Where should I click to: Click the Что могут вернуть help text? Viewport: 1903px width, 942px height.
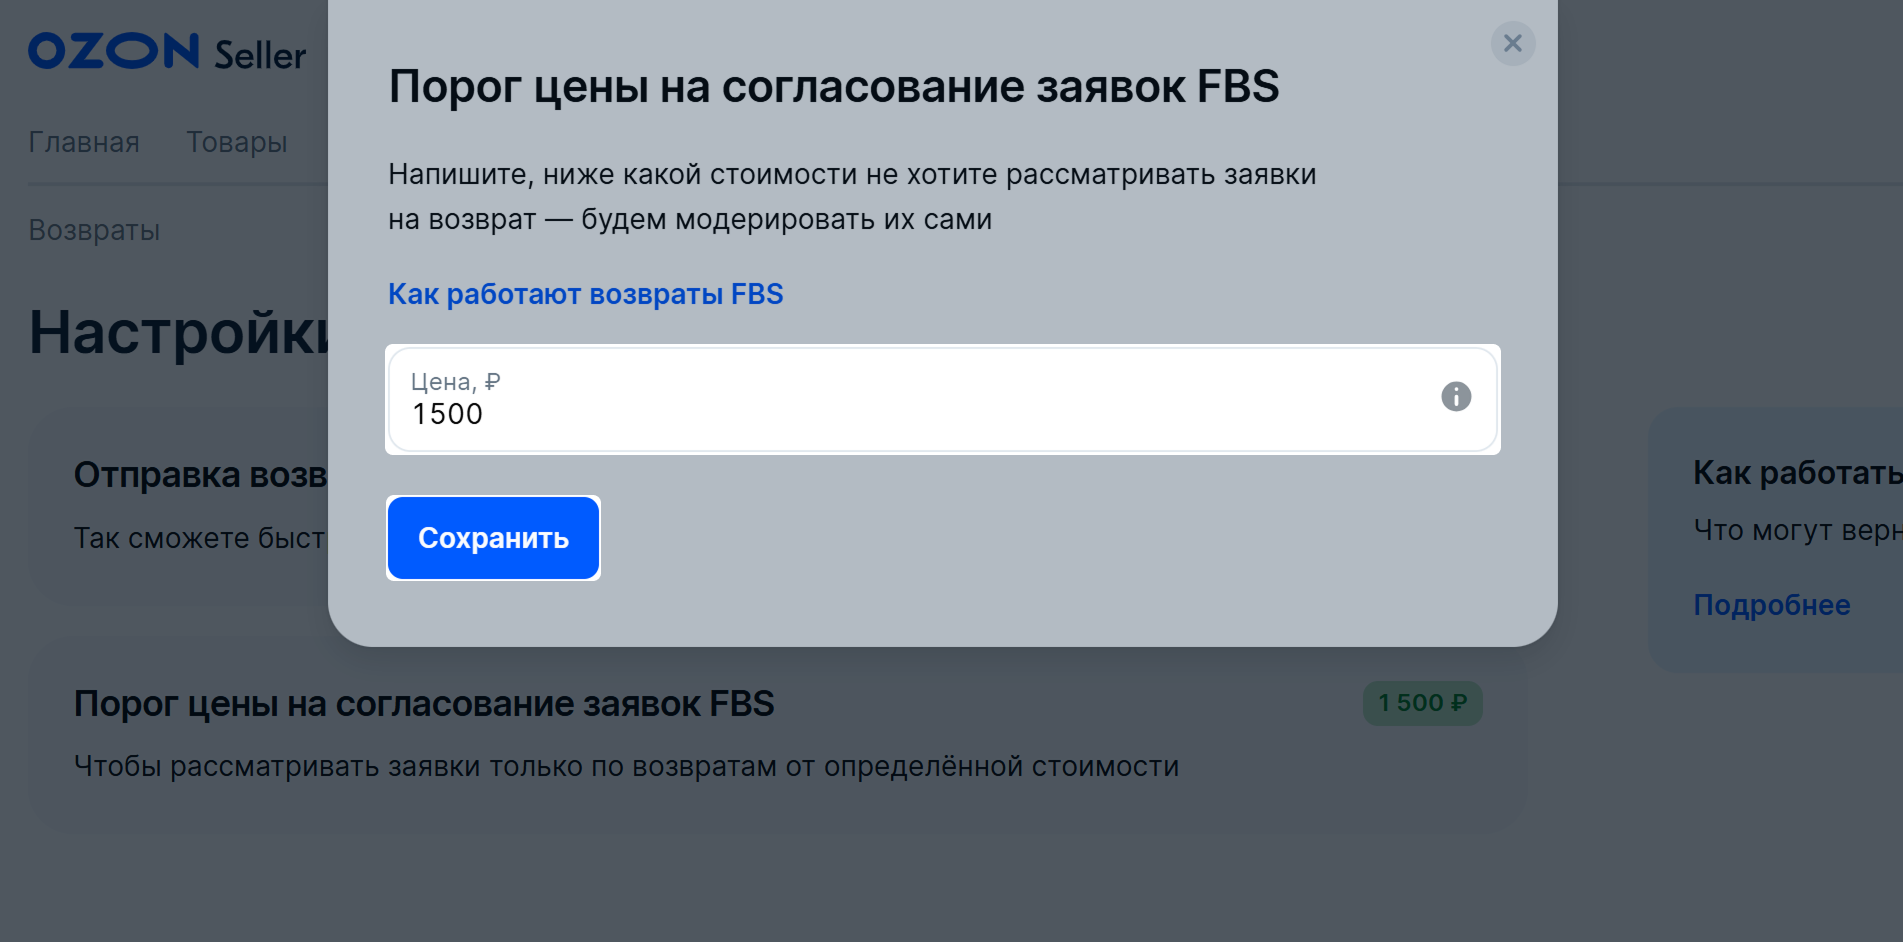[x=1796, y=530]
